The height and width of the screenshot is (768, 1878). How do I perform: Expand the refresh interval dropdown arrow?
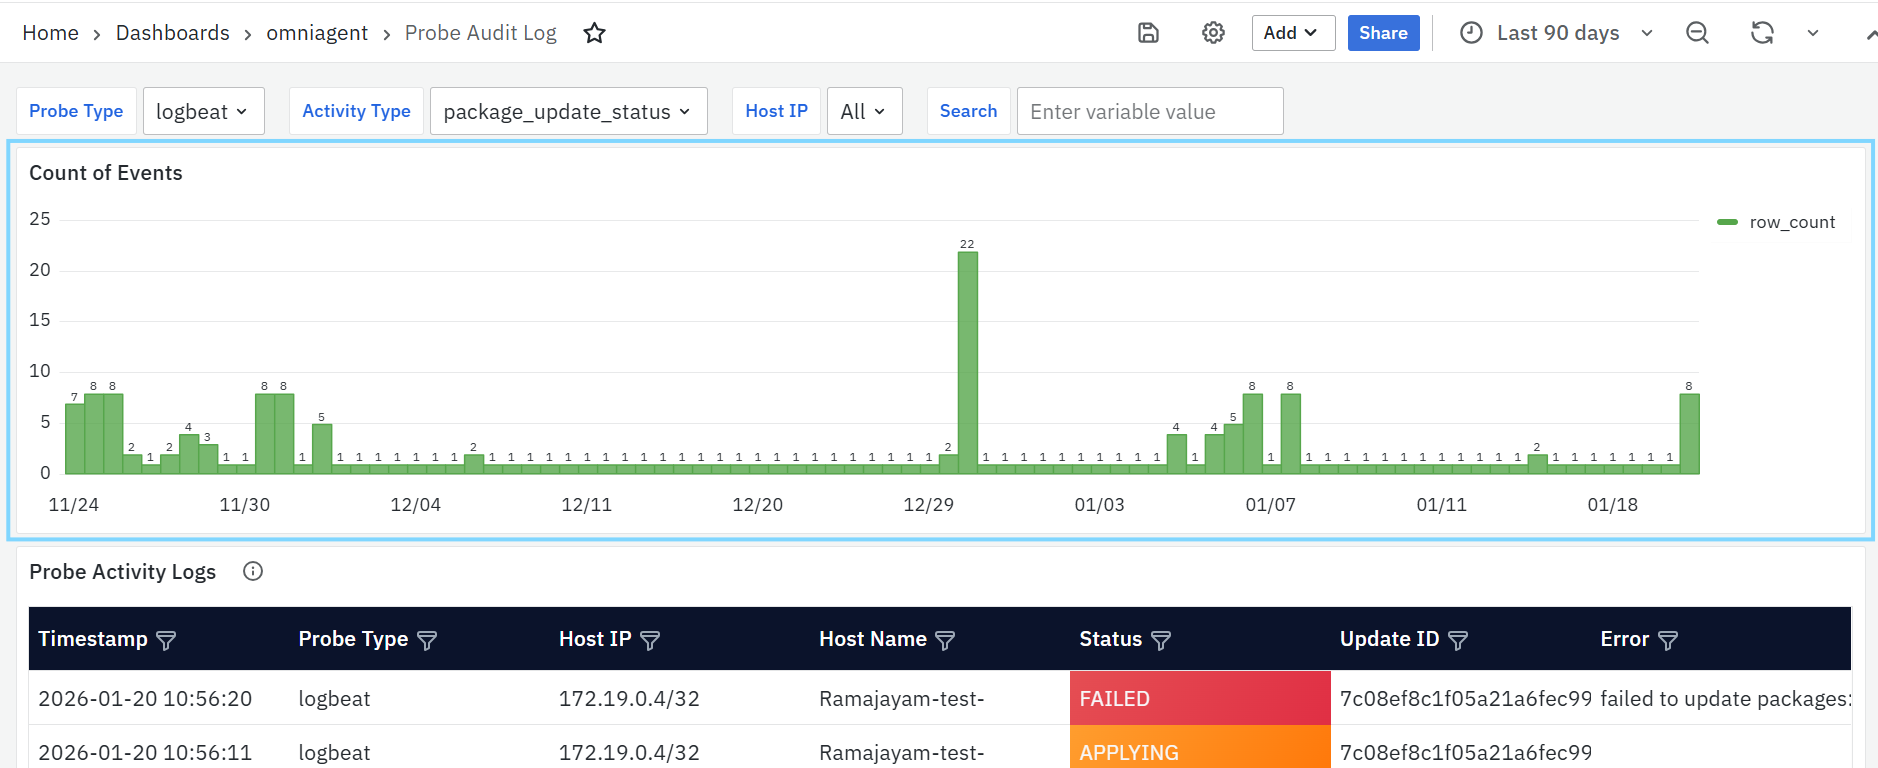click(x=1812, y=33)
